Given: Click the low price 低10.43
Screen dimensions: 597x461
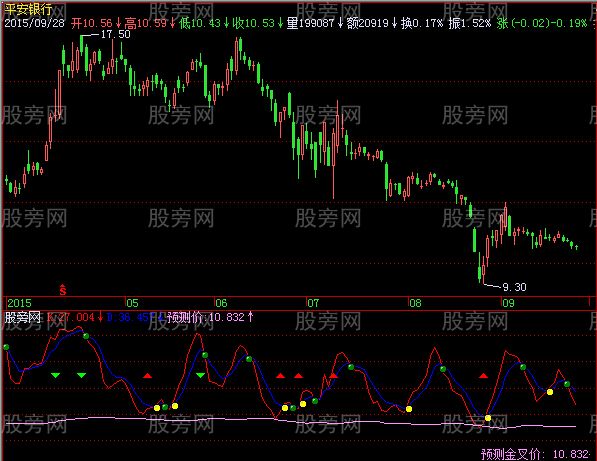Looking at the screenshot, I should 200,23.
